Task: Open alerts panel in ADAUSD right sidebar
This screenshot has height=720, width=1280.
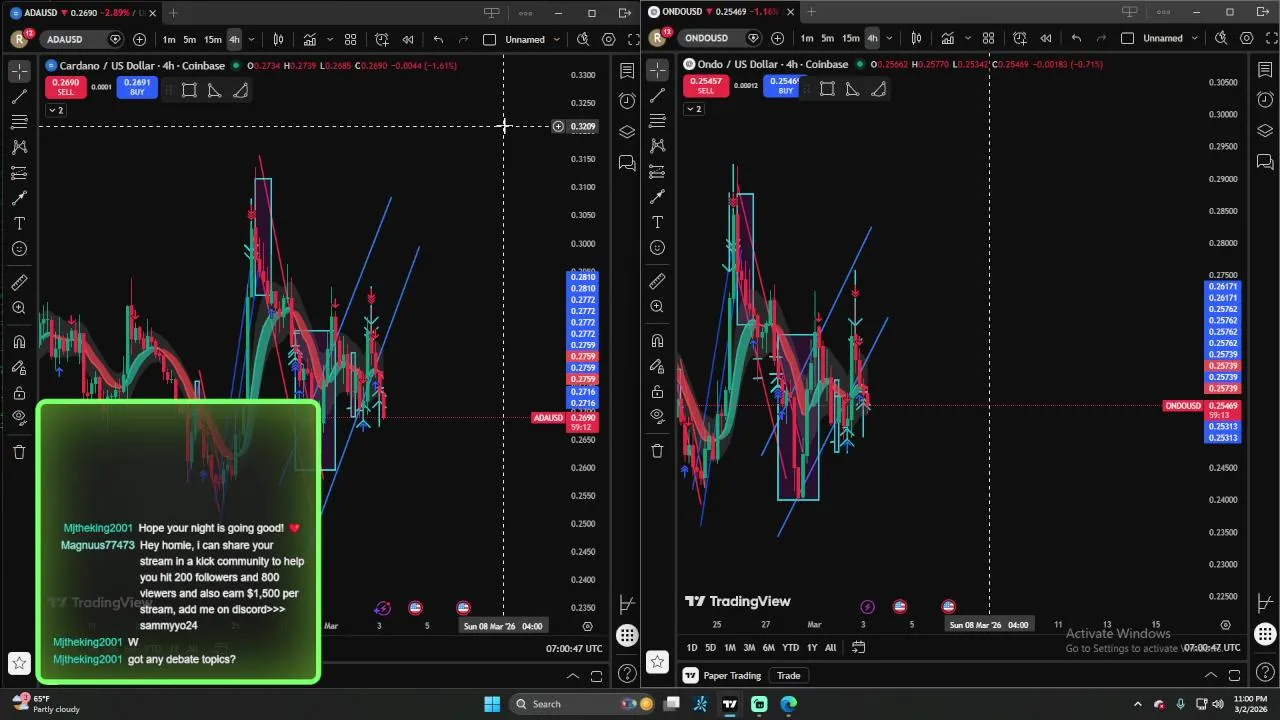Action: 627,101
